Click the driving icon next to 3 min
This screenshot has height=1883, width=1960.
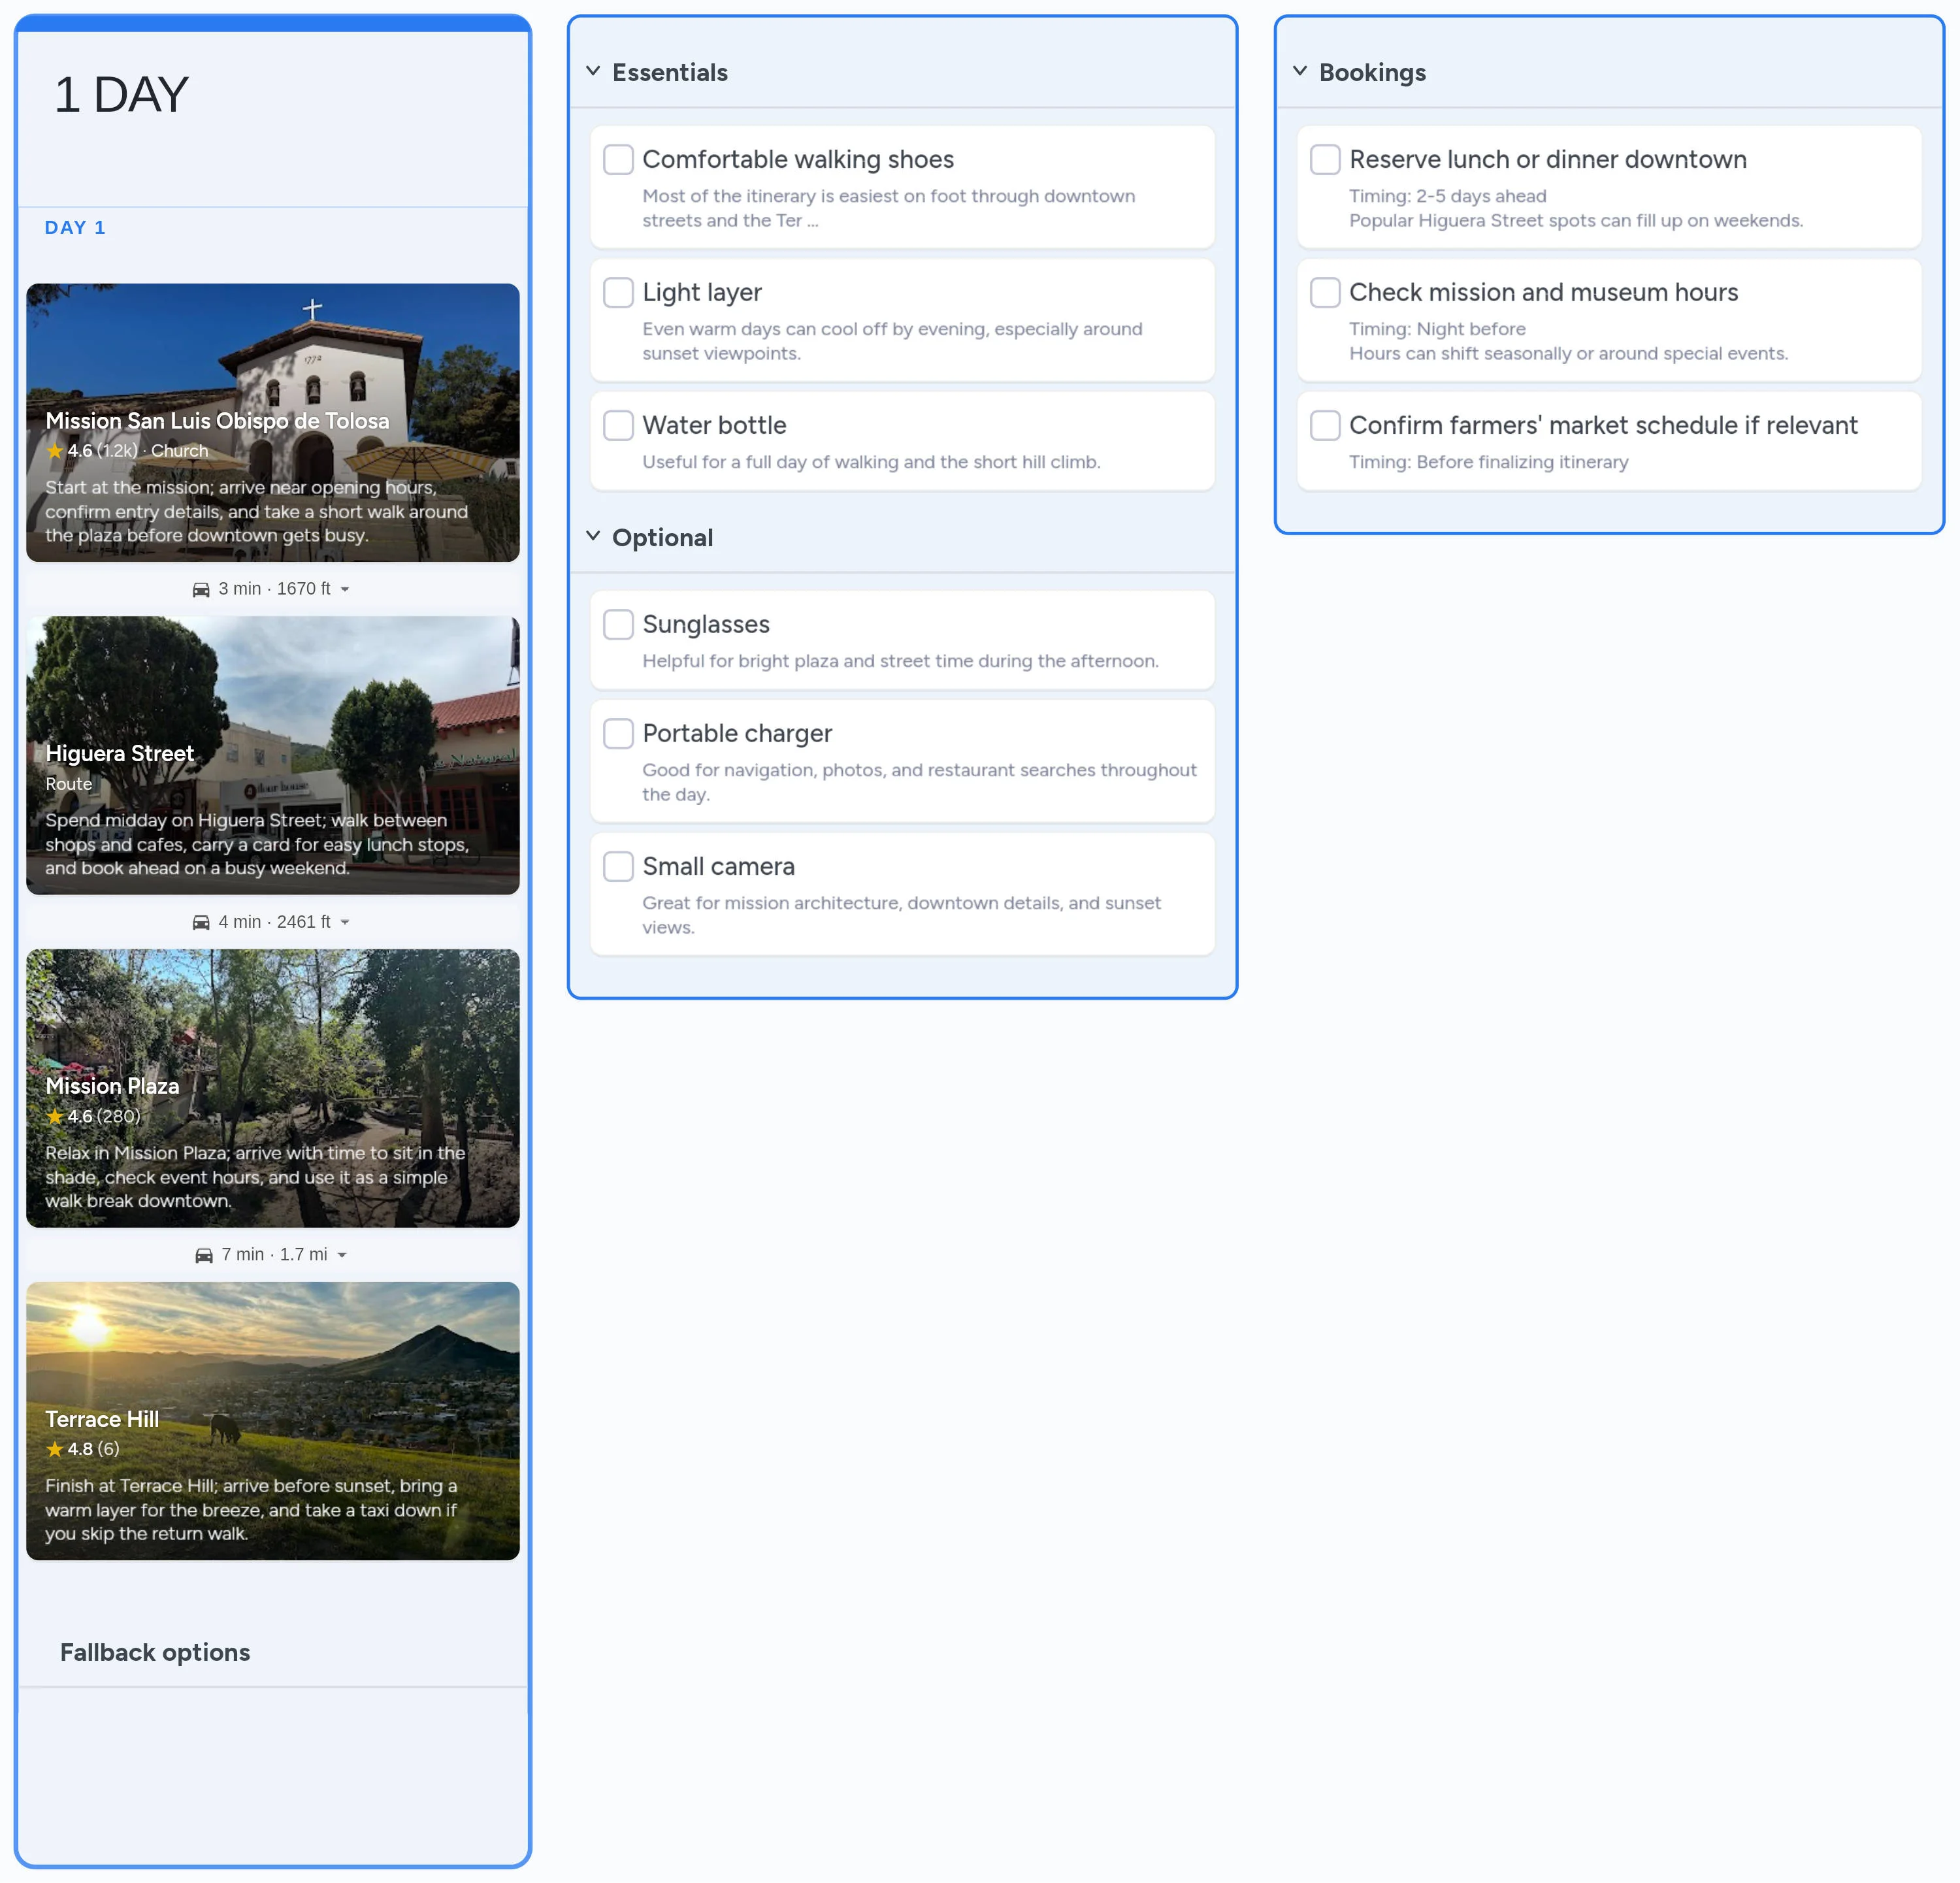(202, 588)
